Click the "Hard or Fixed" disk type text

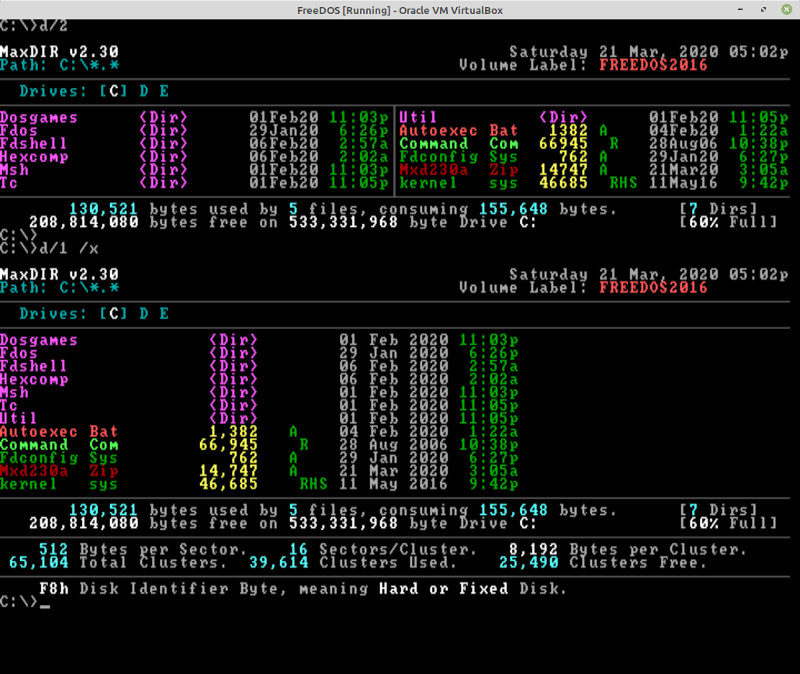[443, 589]
